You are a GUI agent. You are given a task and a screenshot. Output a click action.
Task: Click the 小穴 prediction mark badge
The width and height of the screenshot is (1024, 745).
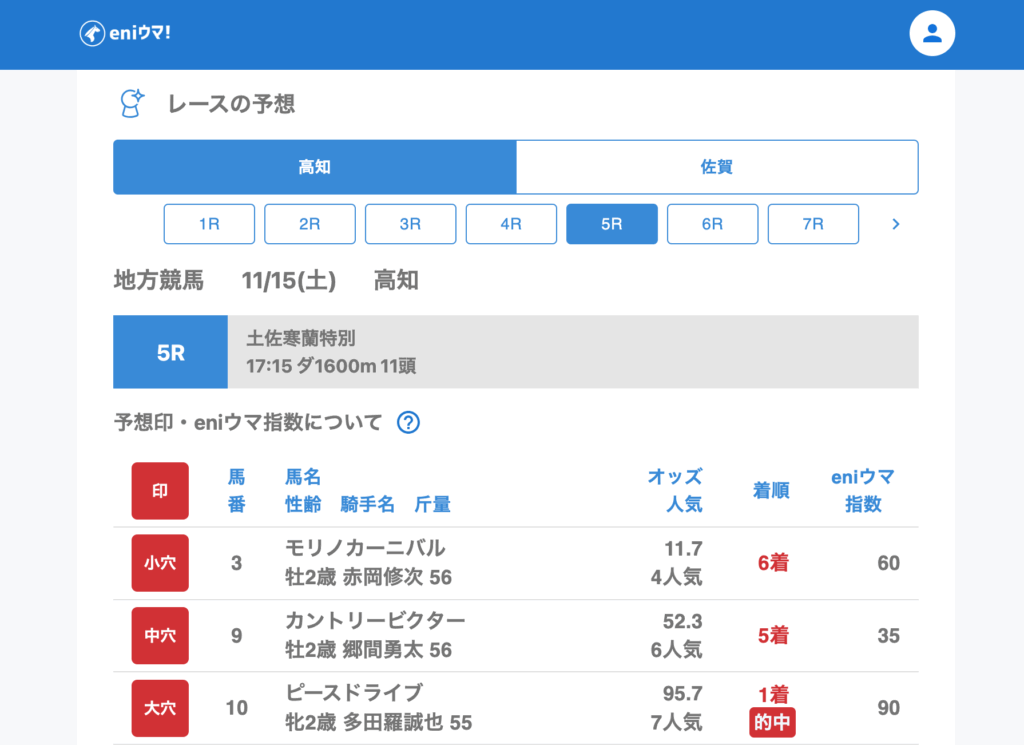pyautogui.click(x=160, y=563)
